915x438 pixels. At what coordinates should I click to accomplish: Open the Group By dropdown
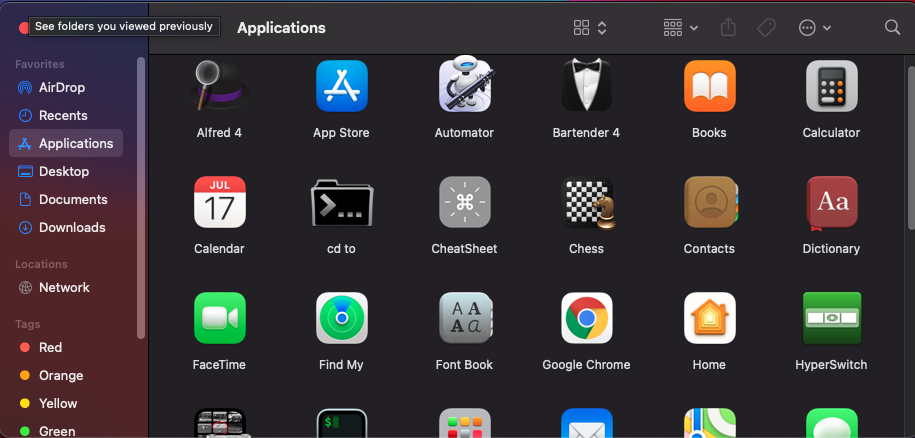coord(680,27)
